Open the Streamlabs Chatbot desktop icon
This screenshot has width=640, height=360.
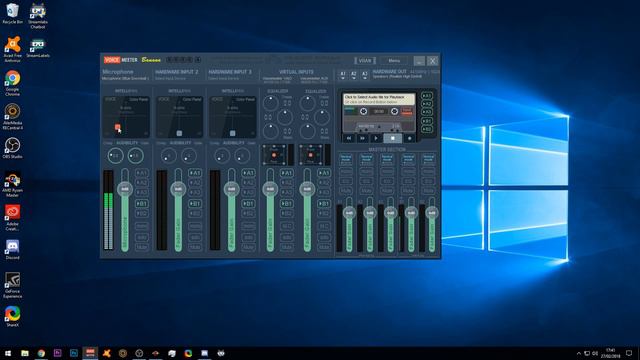(38, 16)
